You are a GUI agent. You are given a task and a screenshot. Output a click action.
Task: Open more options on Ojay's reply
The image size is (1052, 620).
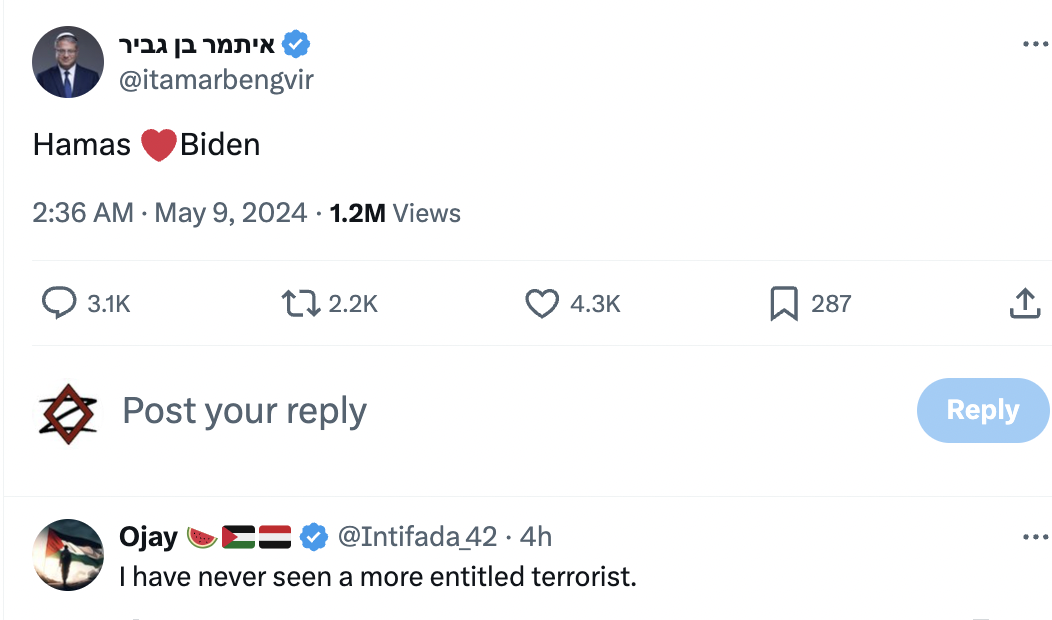click(x=1035, y=537)
